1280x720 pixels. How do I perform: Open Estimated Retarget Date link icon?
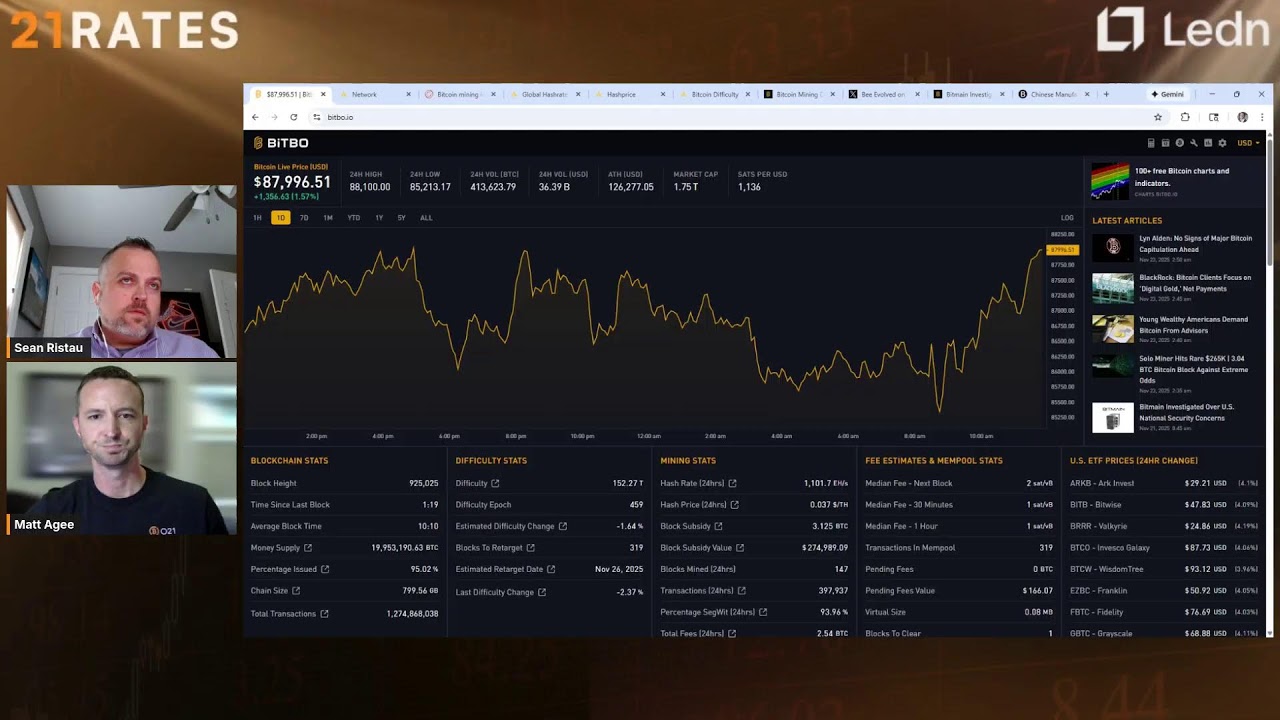[x=551, y=570]
